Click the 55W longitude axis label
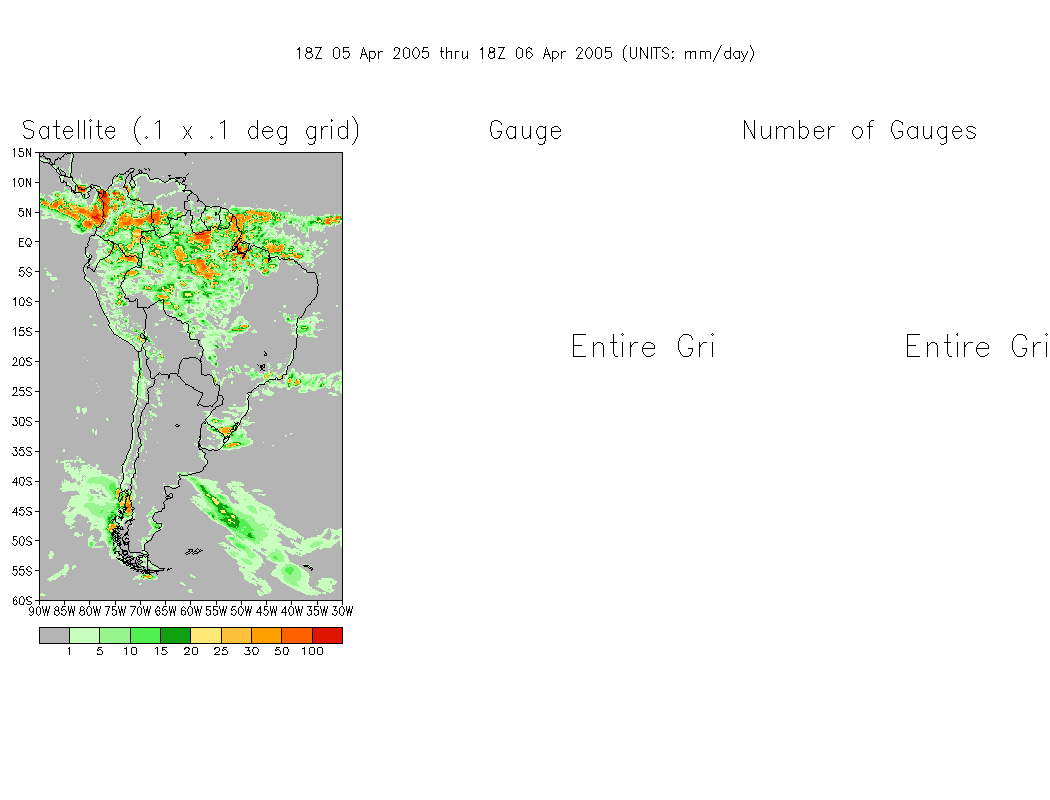Viewport: 1050px width, 800px height. (216, 611)
